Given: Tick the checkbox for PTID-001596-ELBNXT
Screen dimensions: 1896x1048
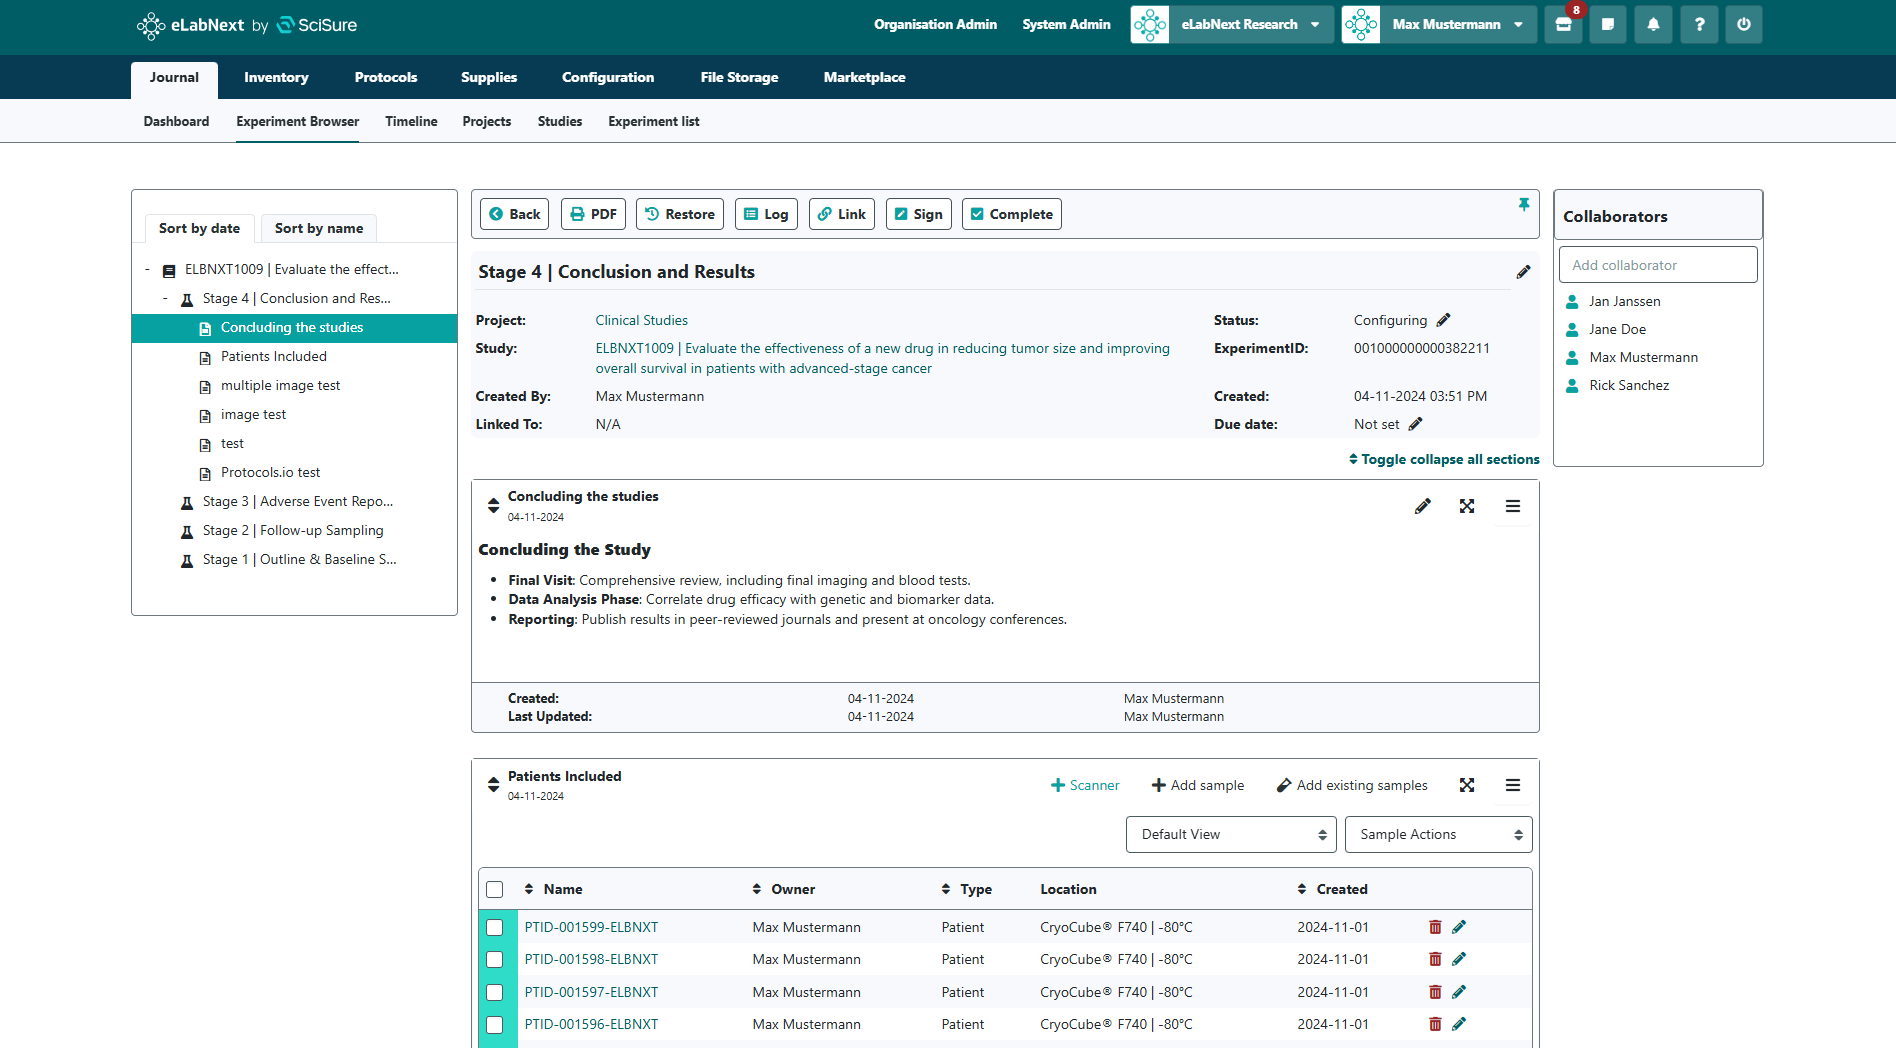Looking at the screenshot, I should click(494, 1024).
